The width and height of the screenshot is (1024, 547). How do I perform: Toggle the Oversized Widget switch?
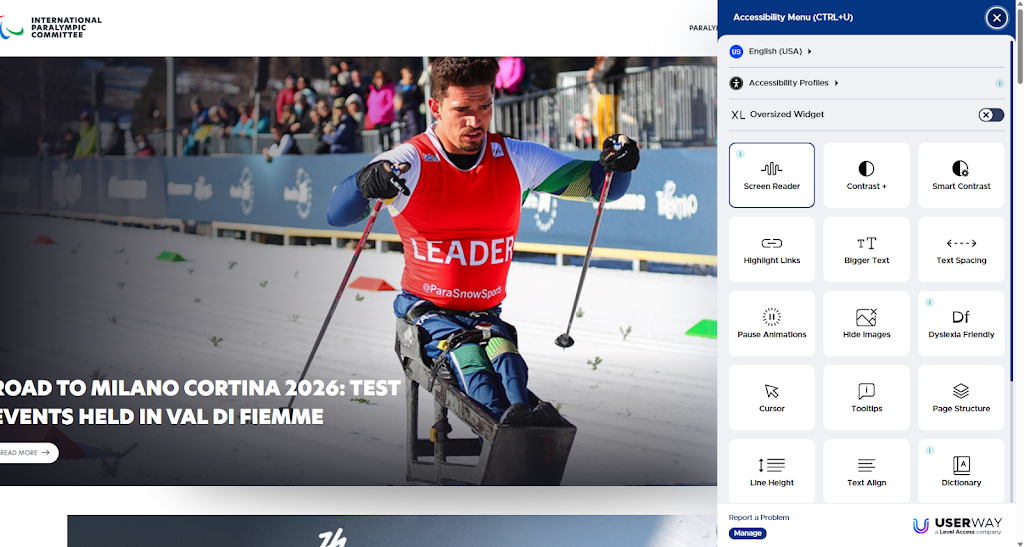(991, 115)
